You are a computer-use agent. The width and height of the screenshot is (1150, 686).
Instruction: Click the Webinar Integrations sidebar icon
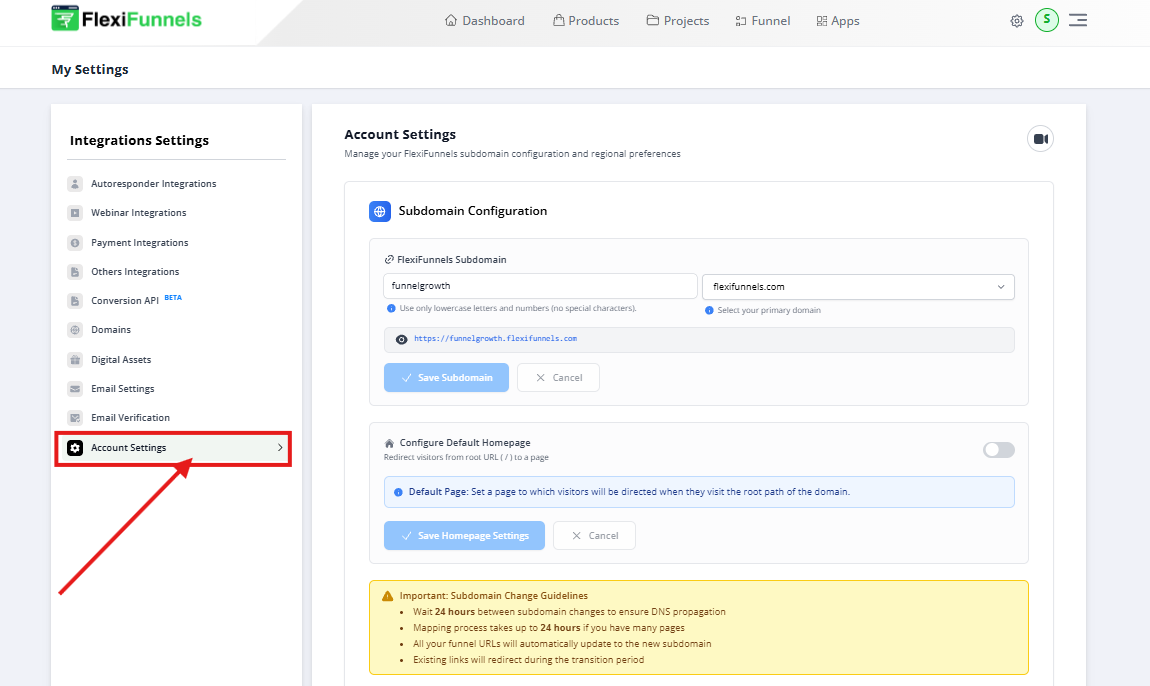tap(75, 213)
